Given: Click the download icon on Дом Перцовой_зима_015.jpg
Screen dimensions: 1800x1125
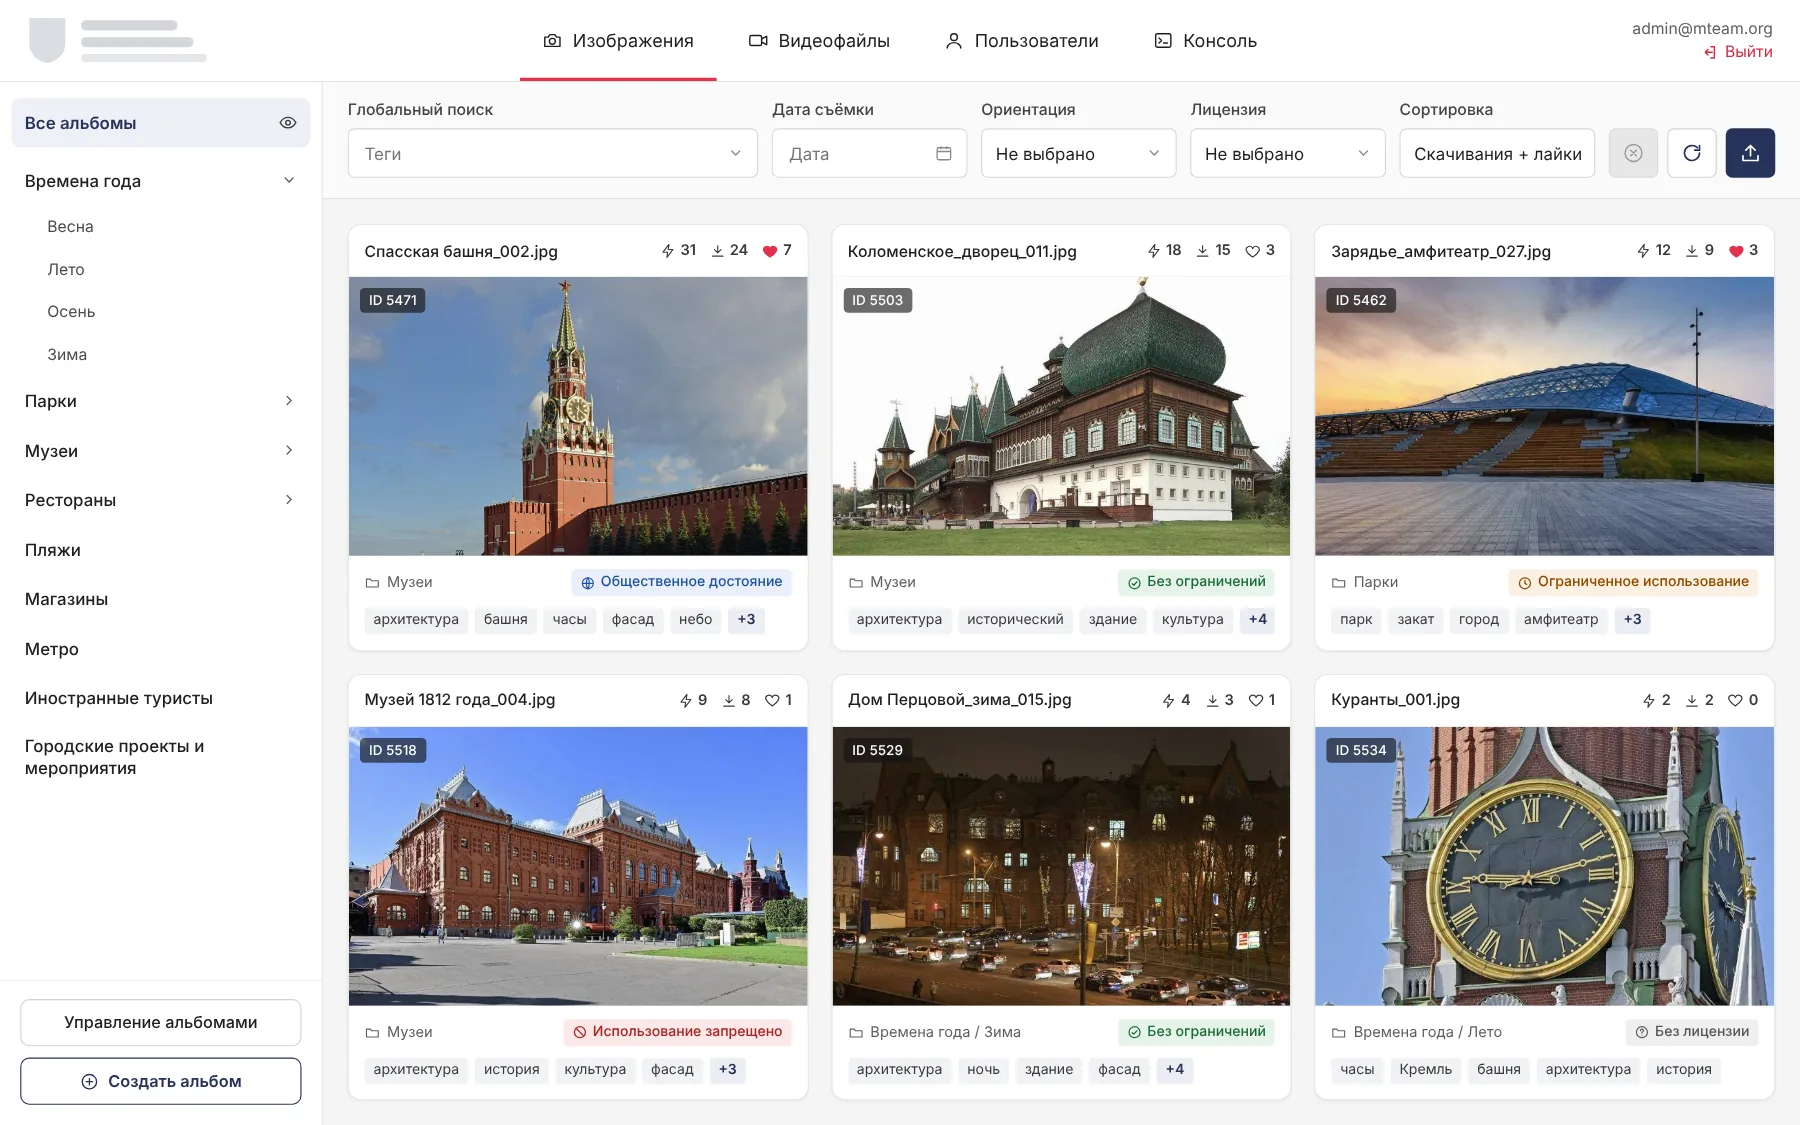Looking at the screenshot, I should 1213,700.
